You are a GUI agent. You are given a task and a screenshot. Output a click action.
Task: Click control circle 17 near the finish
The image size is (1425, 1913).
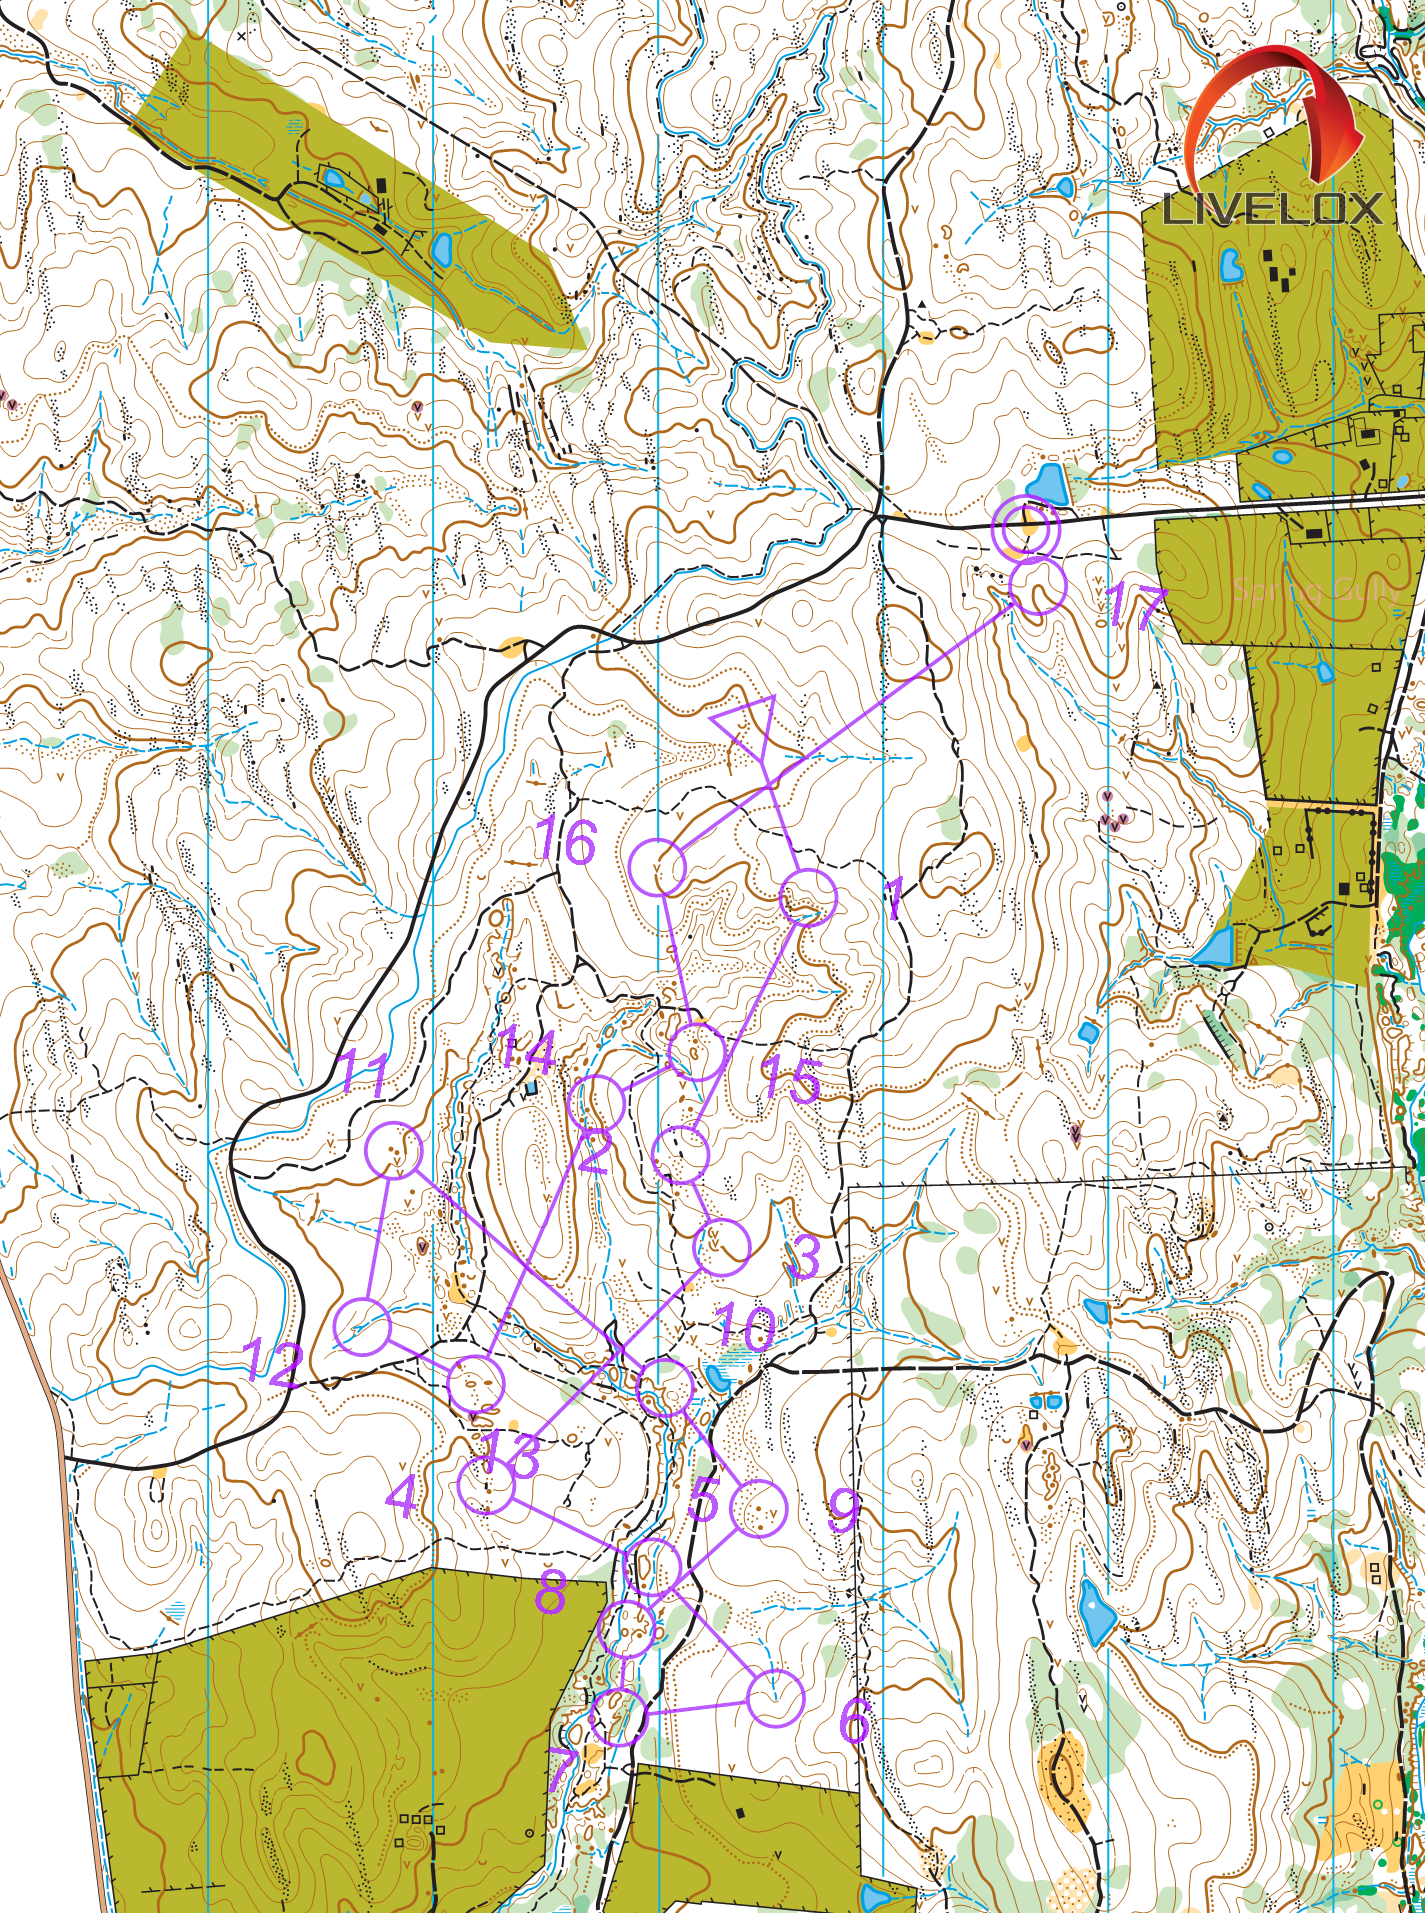1038,586
